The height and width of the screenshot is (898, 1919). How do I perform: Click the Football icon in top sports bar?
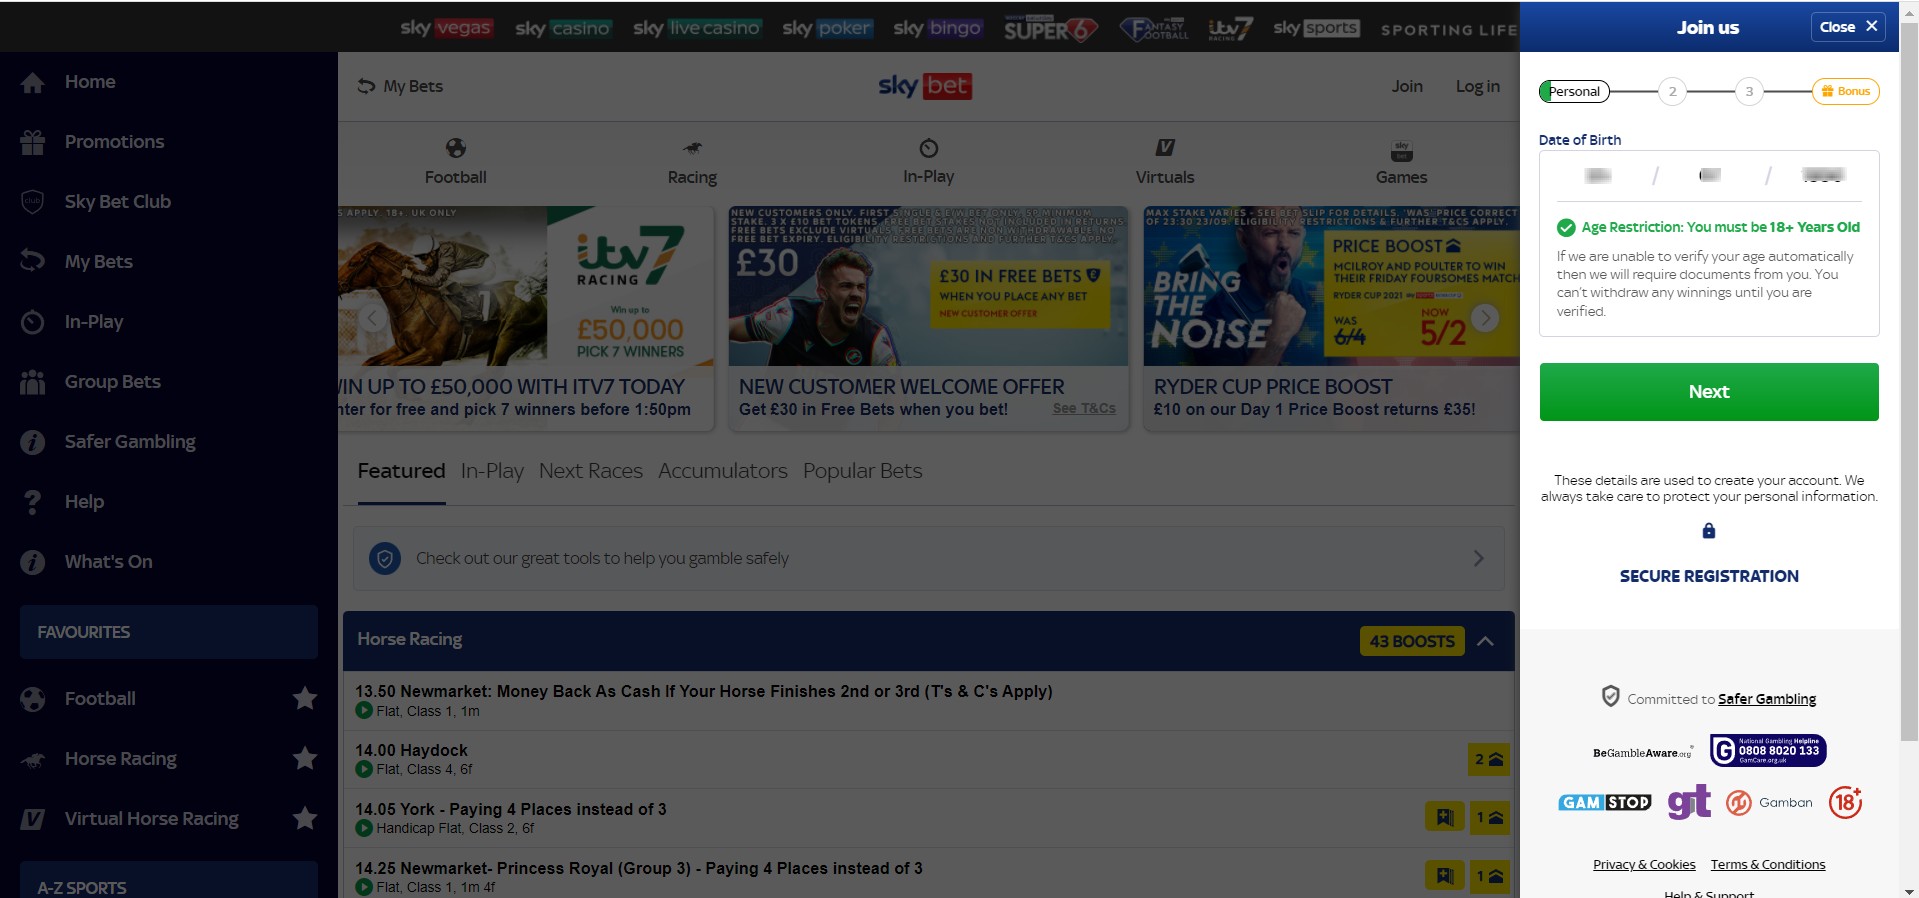pyautogui.click(x=455, y=148)
